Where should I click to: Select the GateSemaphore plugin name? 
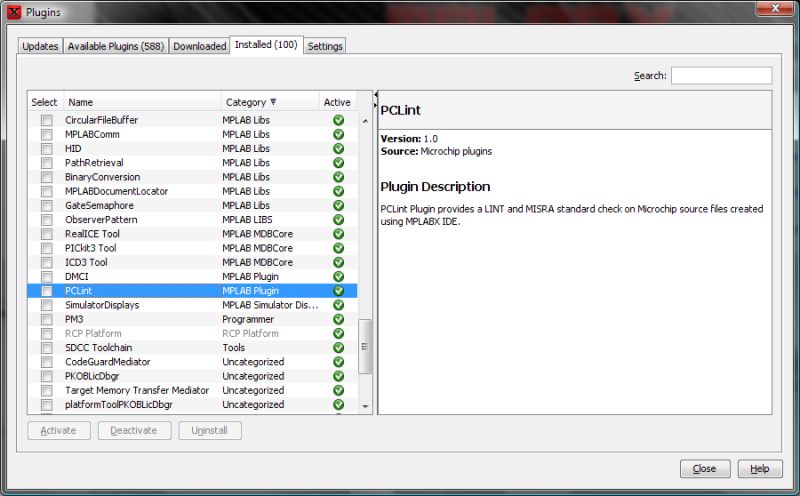click(x=99, y=206)
